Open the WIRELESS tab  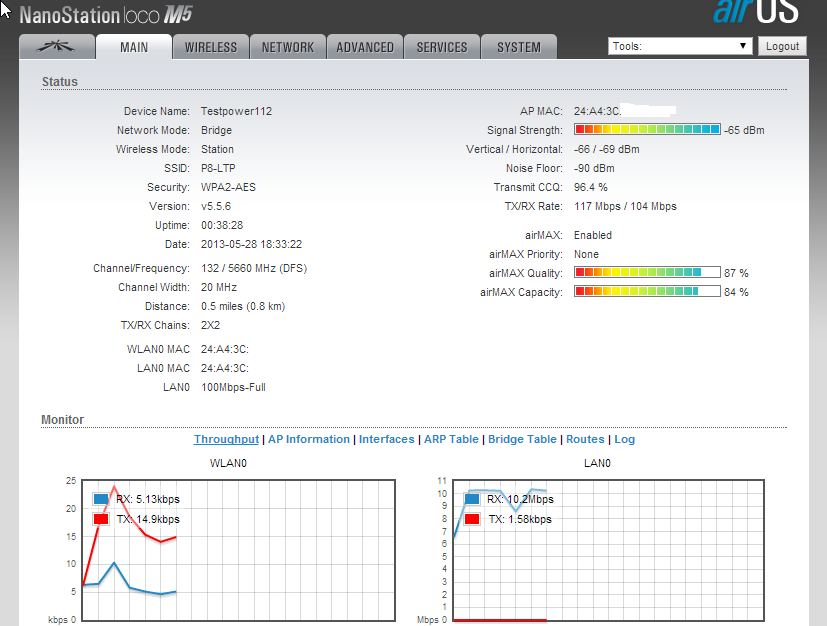(211, 47)
